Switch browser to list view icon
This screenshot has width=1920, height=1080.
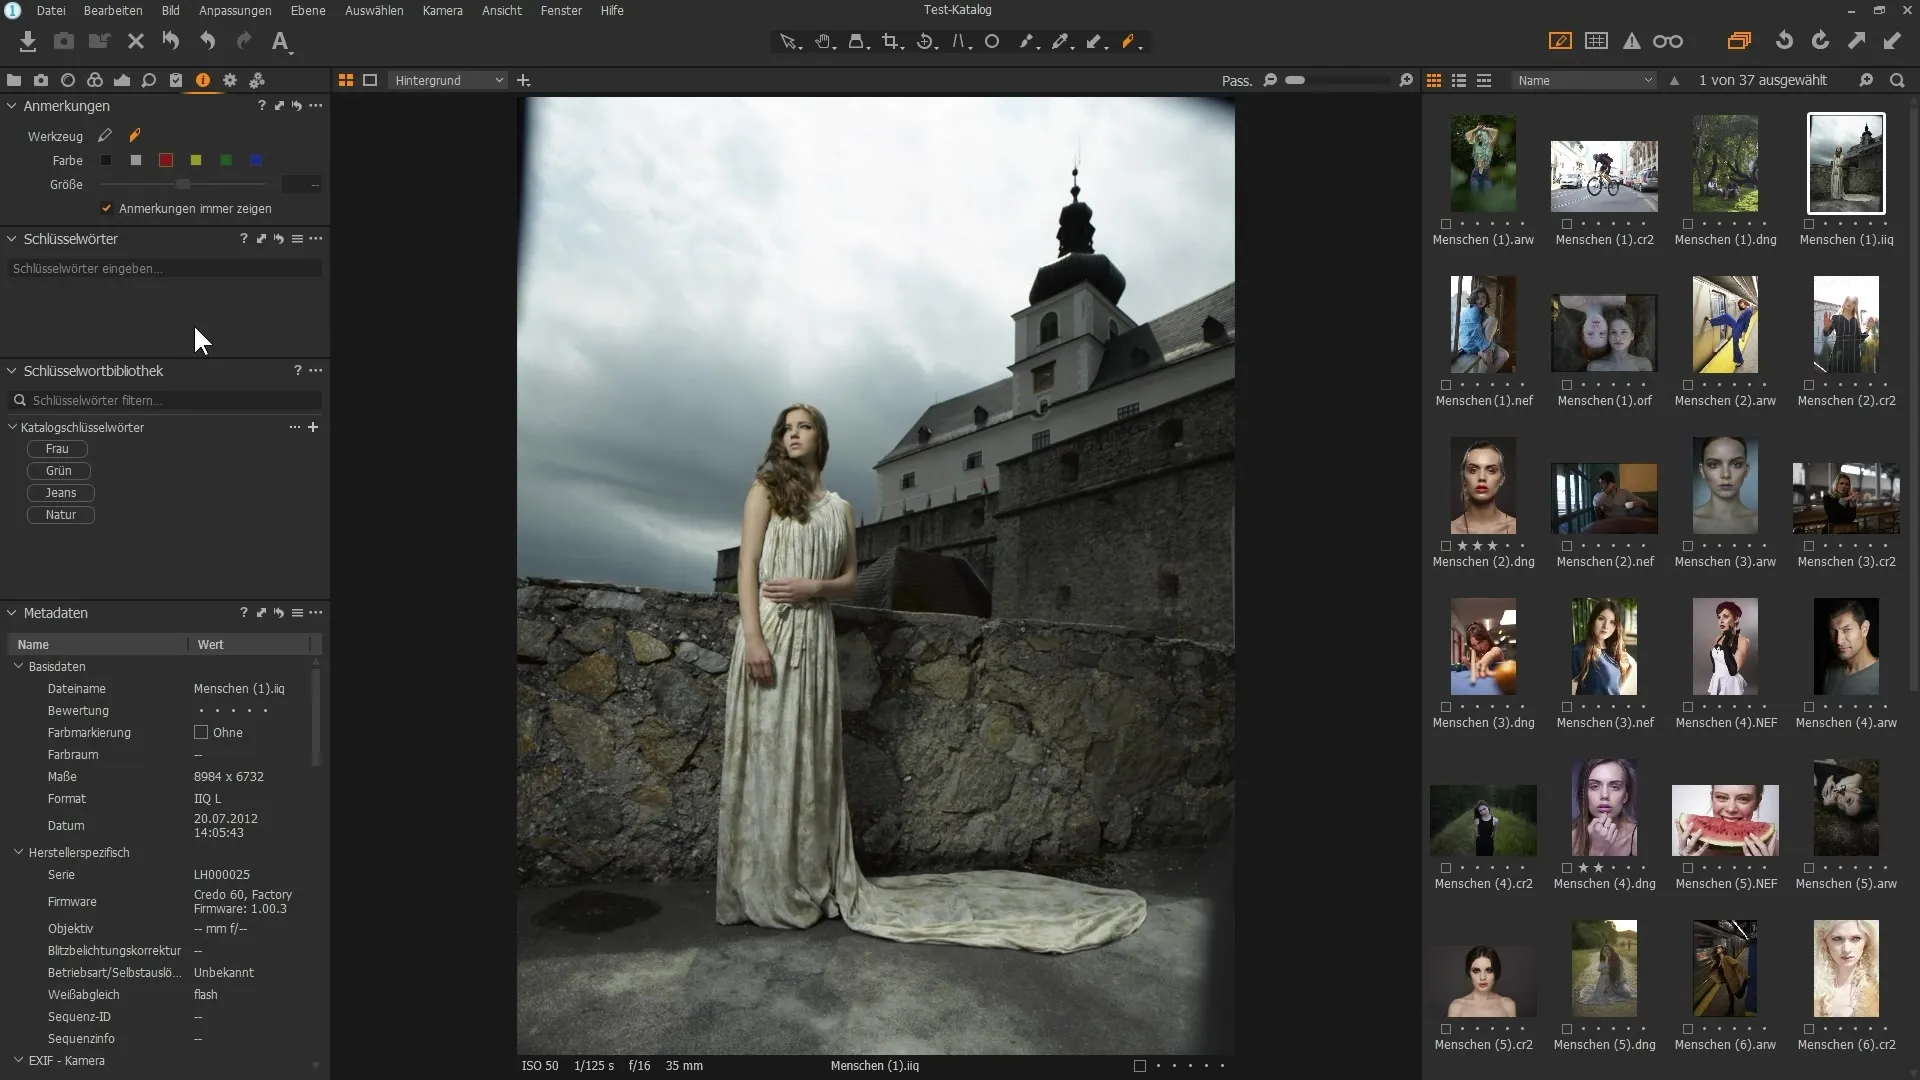click(x=1459, y=80)
